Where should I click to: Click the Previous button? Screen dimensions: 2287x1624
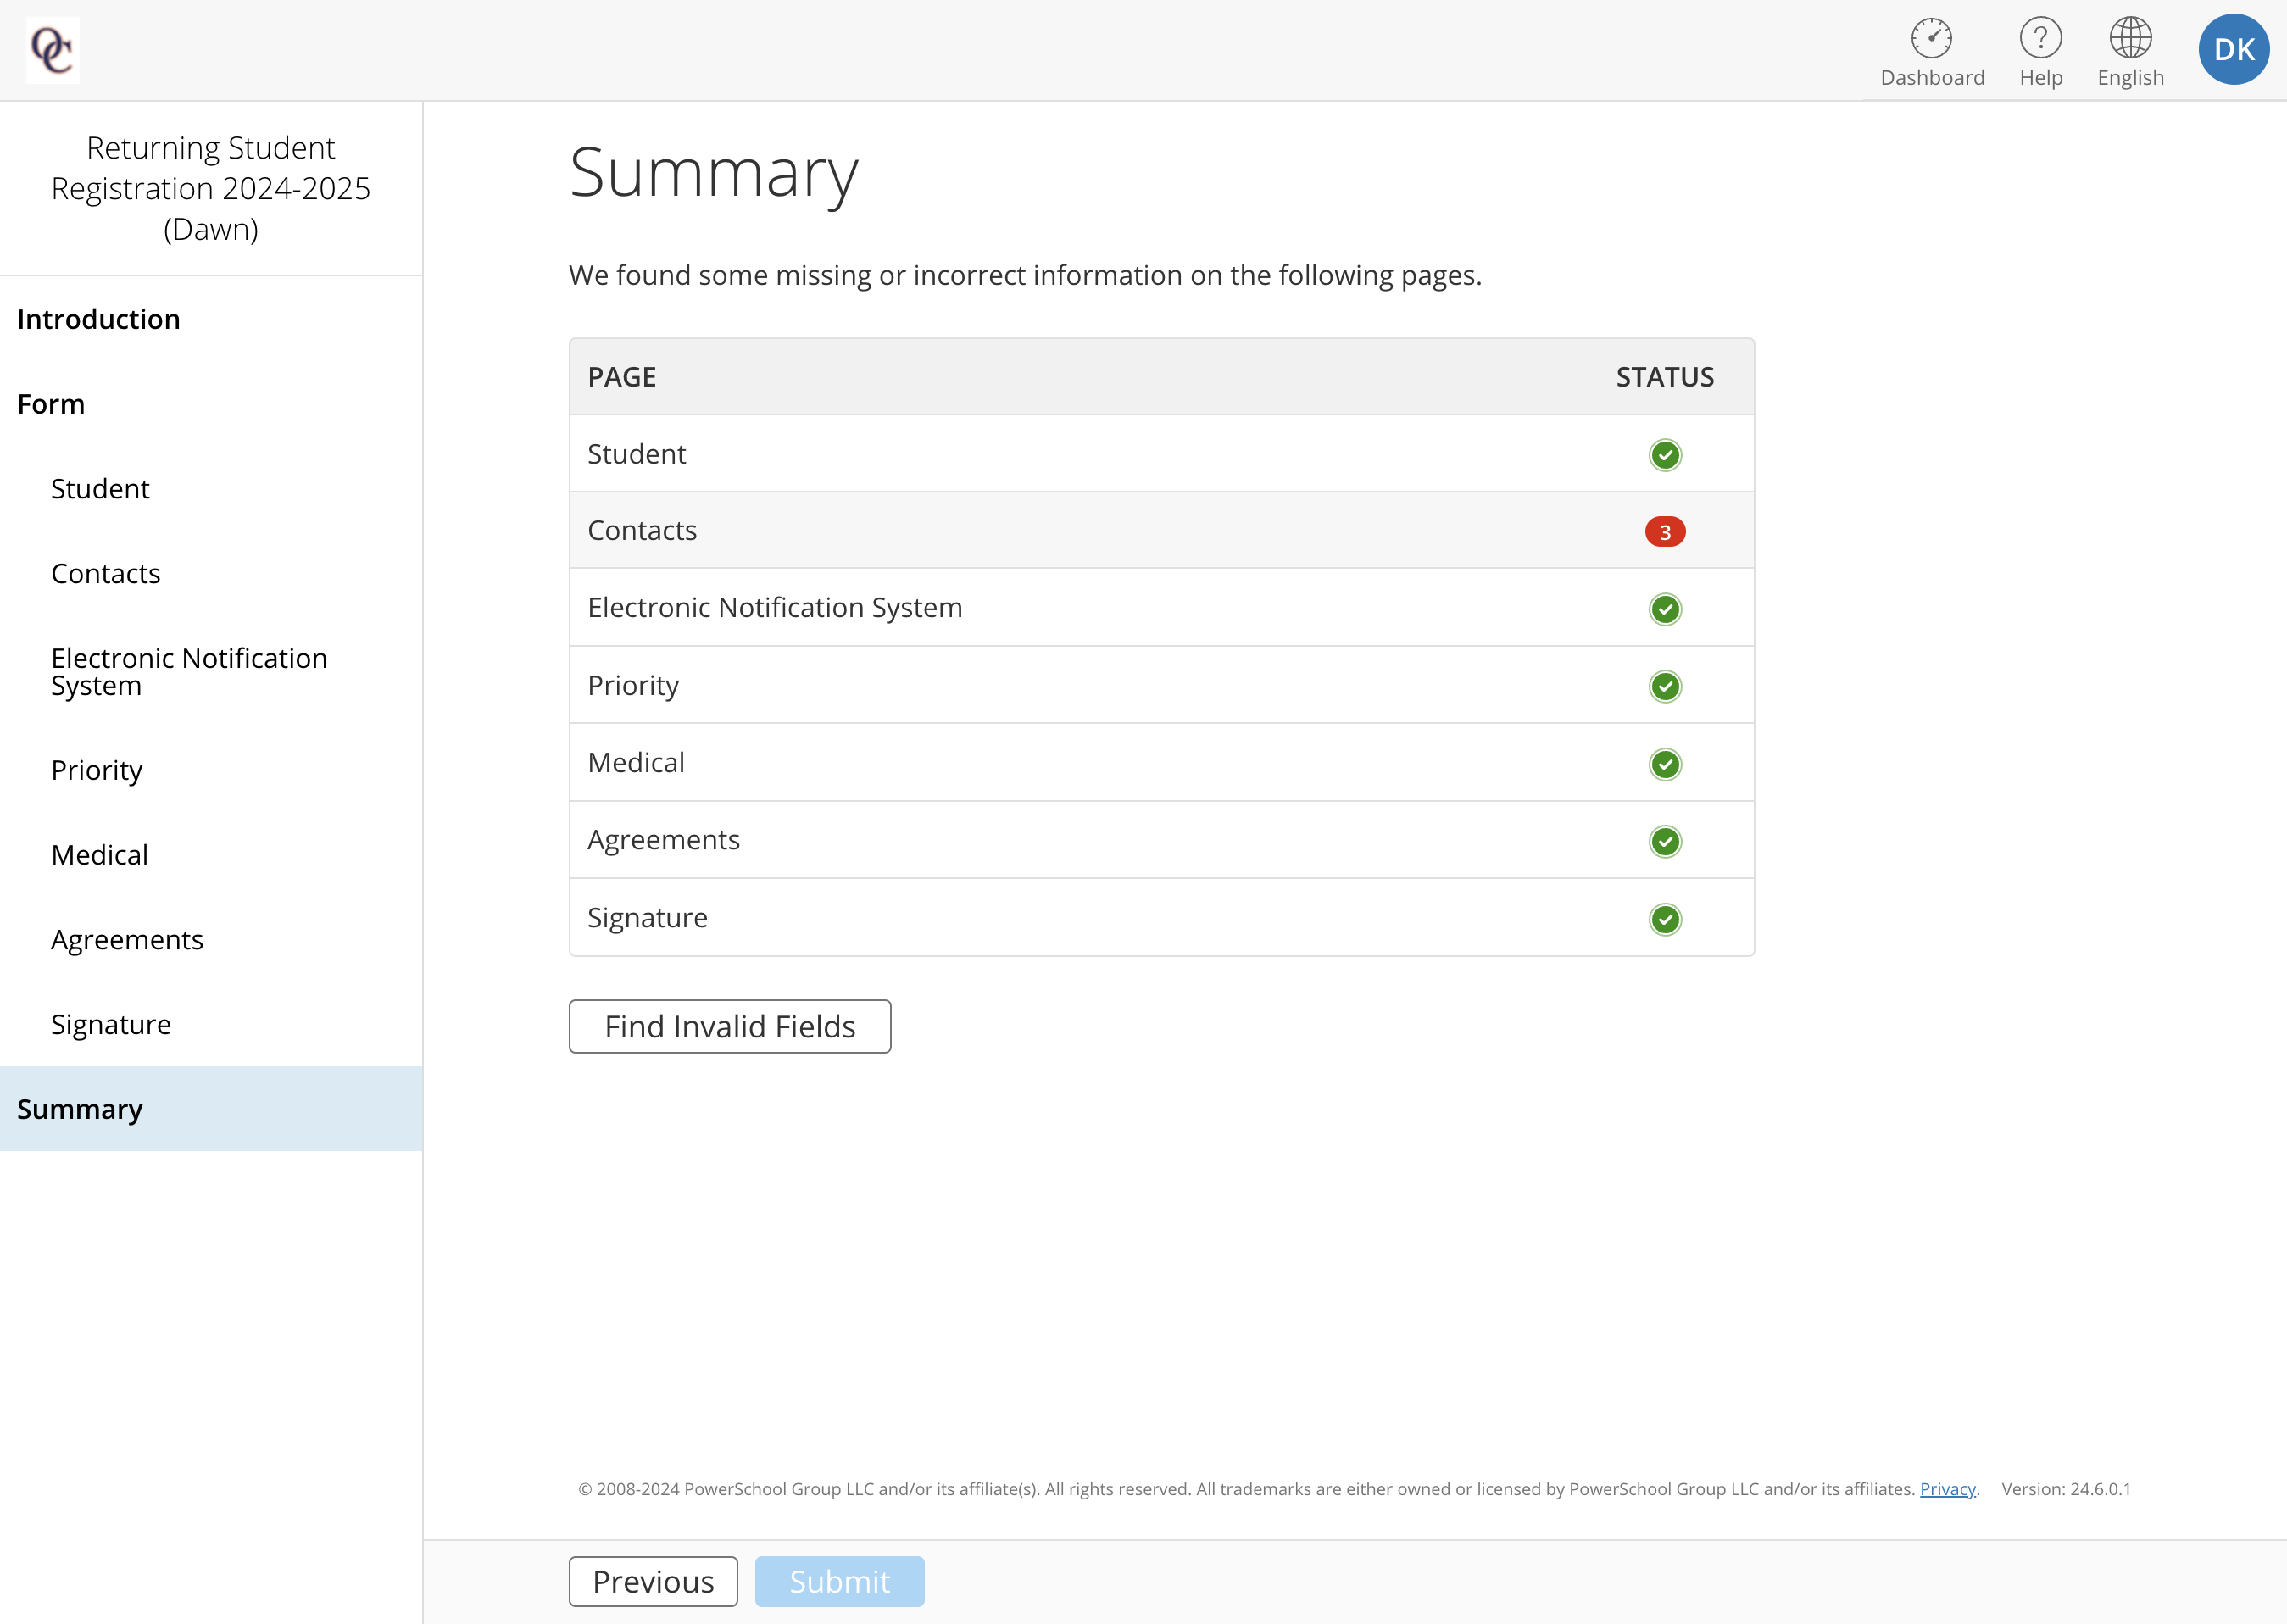point(653,1582)
